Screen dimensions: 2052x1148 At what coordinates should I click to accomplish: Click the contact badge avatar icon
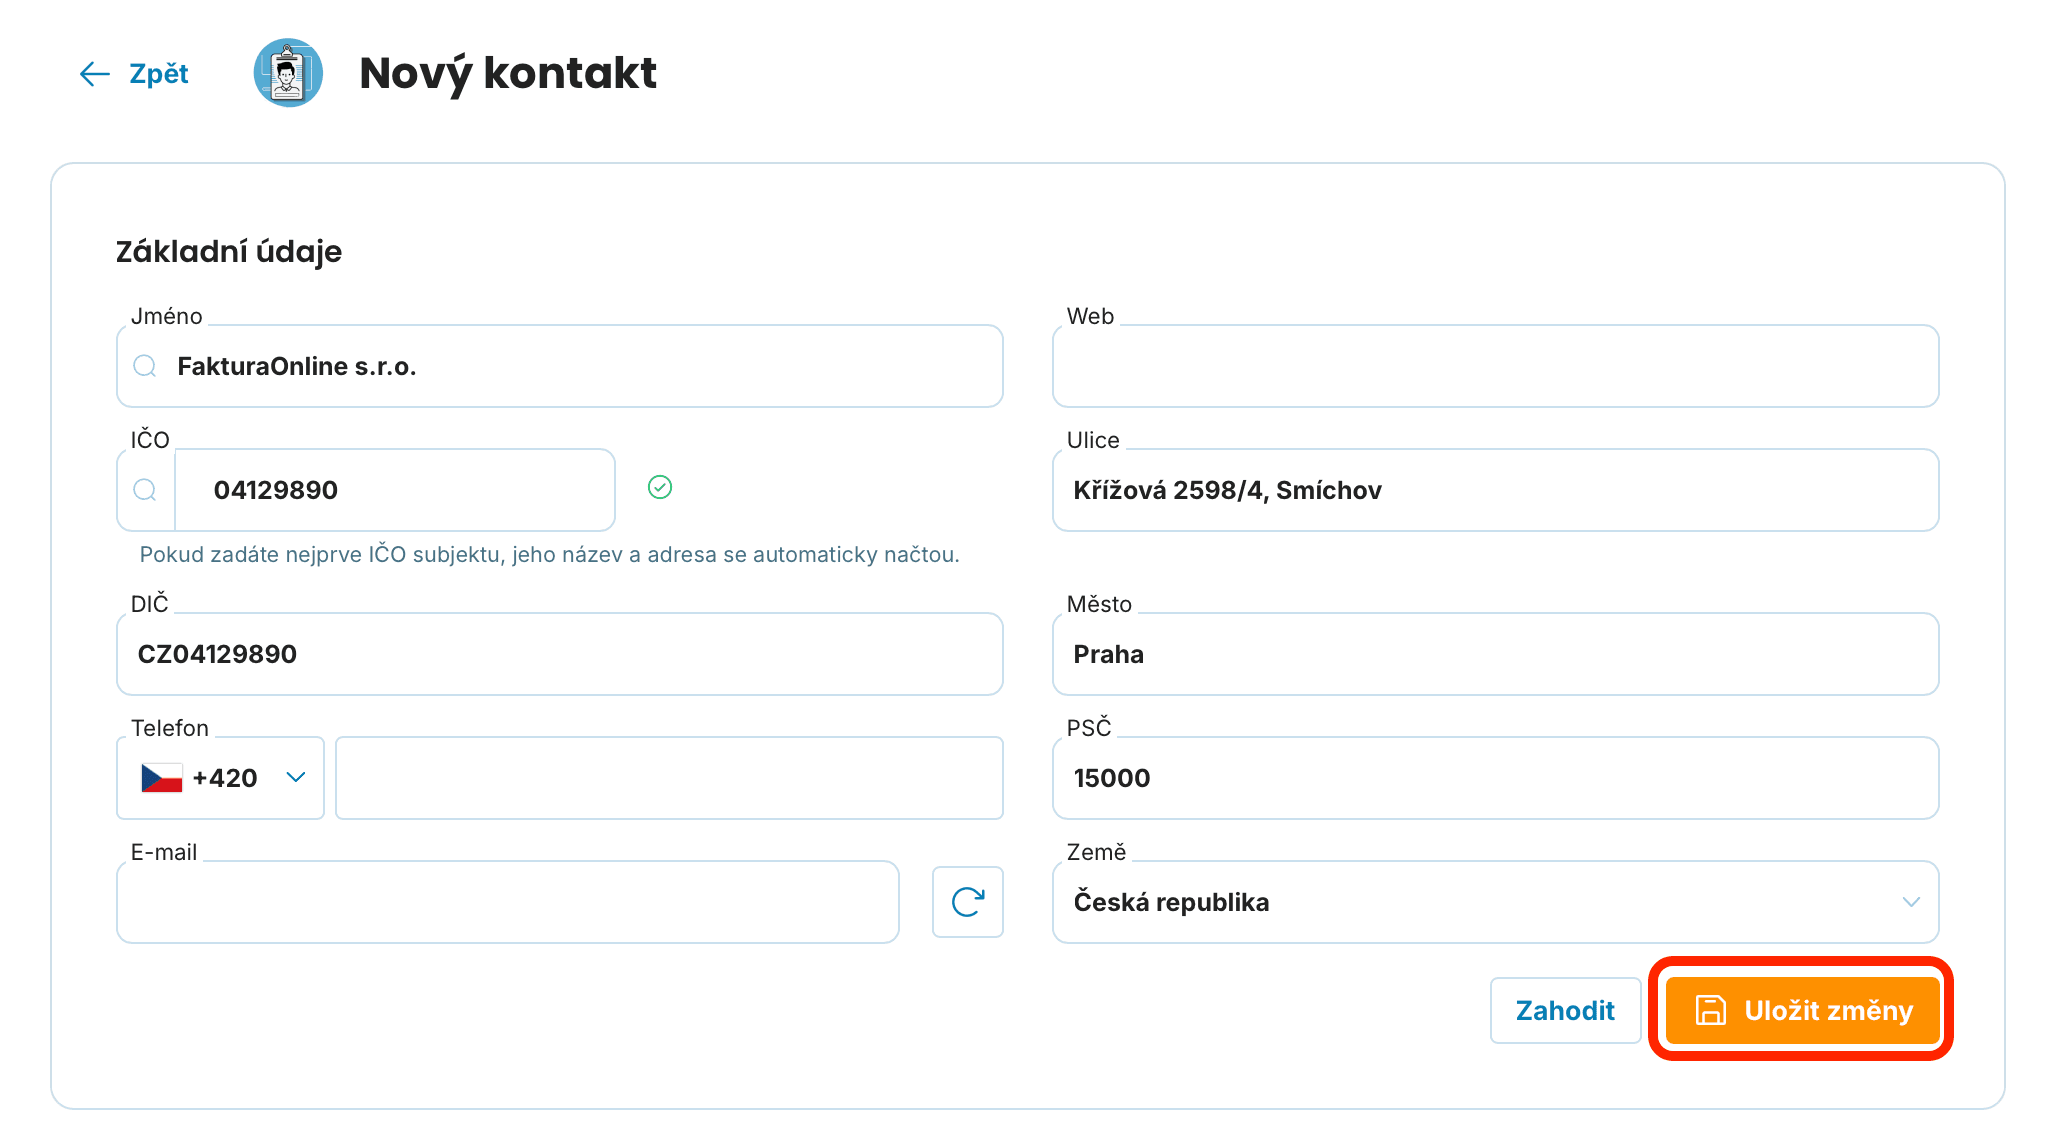tap(288, 73)
